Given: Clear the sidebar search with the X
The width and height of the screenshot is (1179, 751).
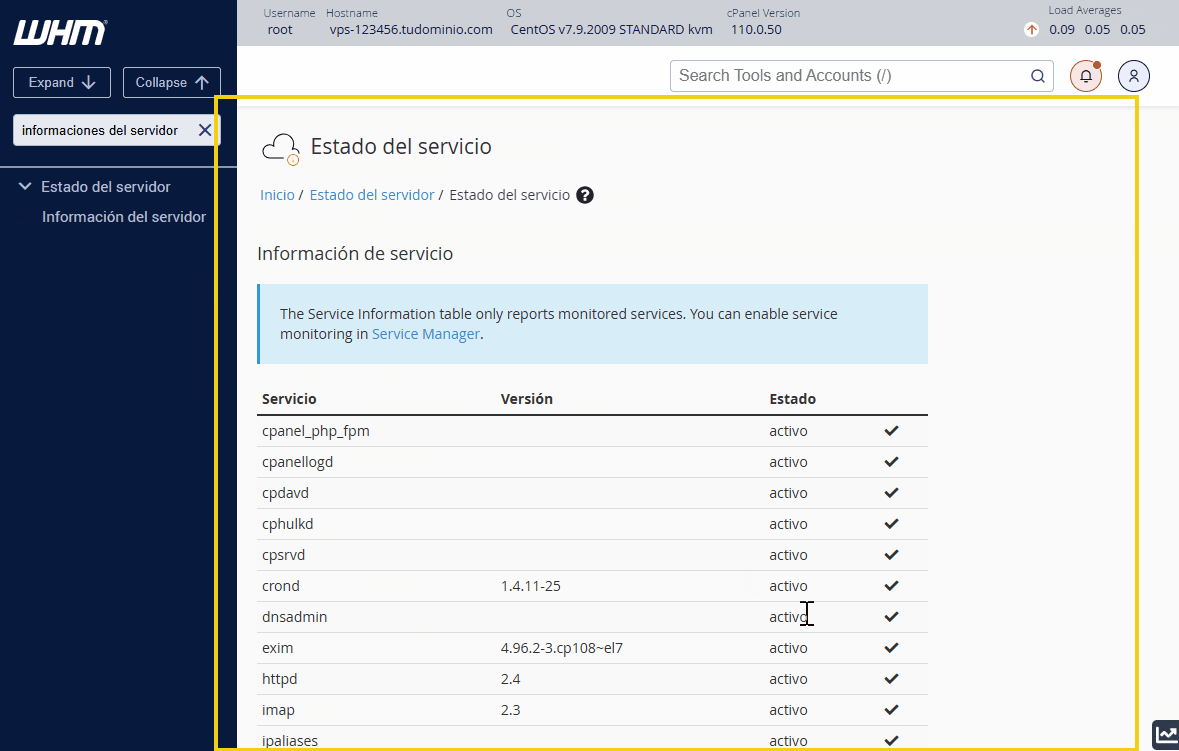Looking at the screenshot, I should [x=205, y=130].
